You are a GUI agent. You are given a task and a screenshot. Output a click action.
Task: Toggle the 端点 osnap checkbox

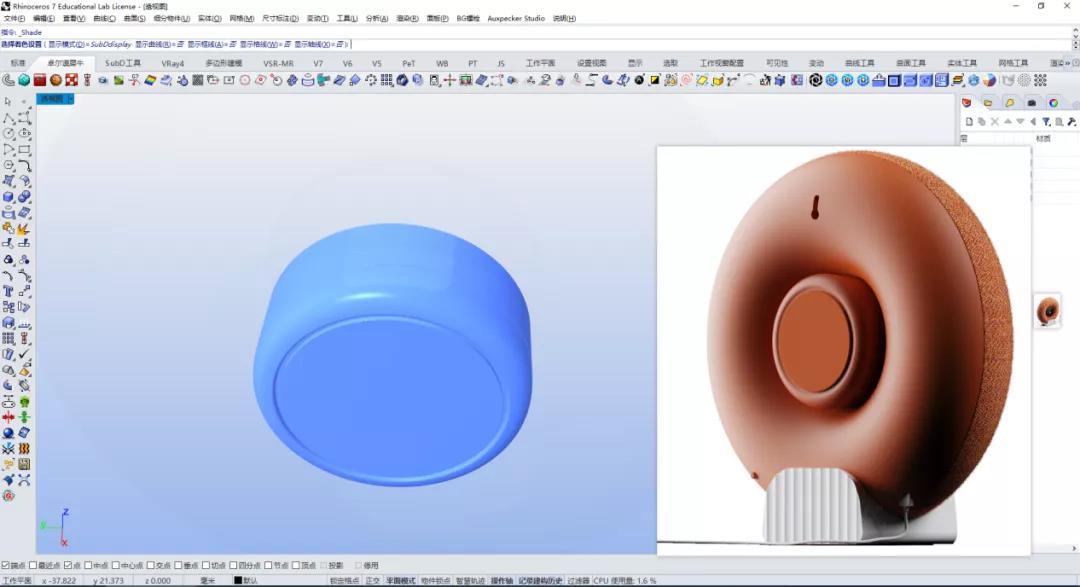(x=6, y=566)
